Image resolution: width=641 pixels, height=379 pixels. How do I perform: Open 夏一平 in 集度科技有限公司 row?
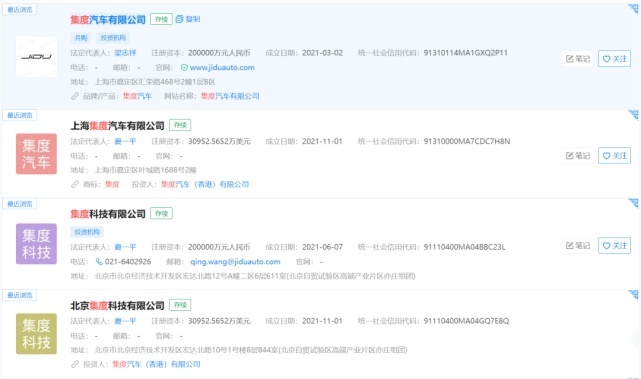point(125,247)
